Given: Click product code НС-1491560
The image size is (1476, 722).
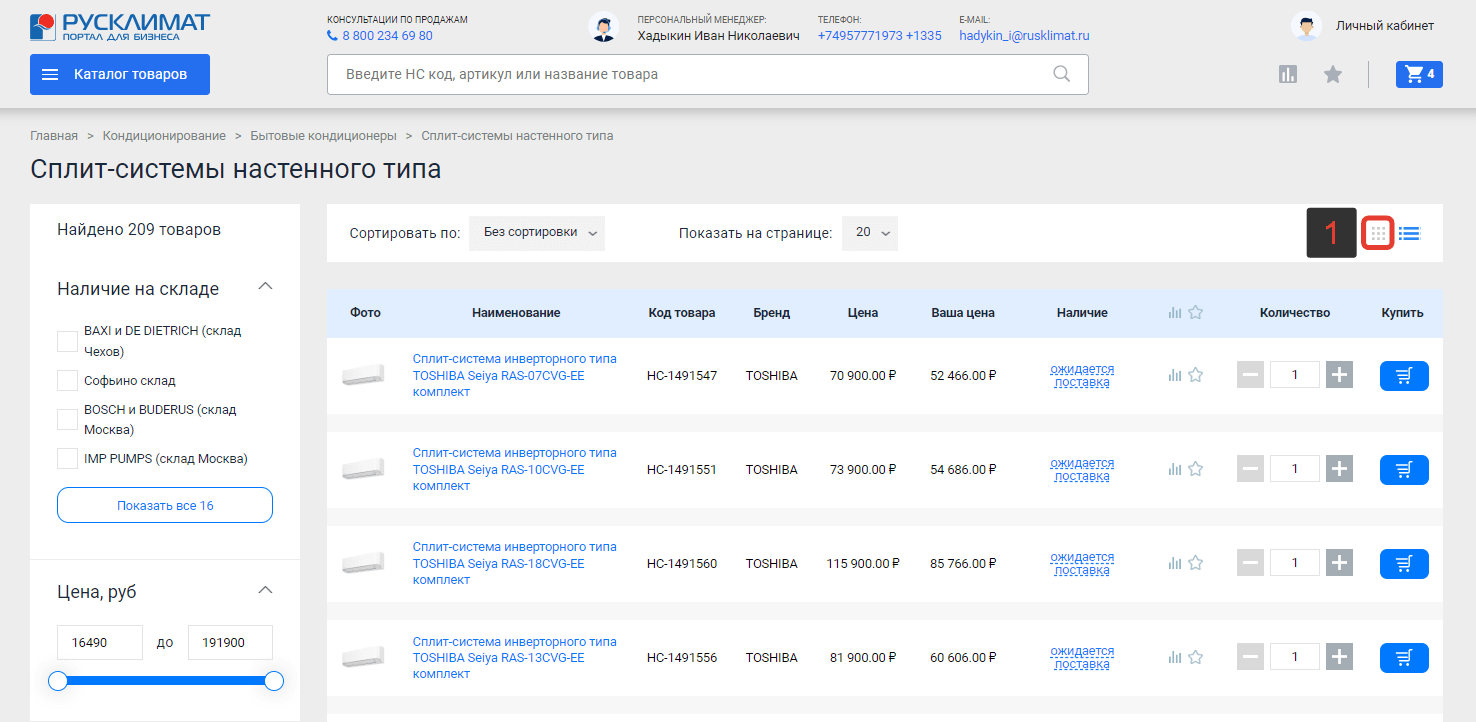Looking at the screenshot, I should [x=682, y=563].
